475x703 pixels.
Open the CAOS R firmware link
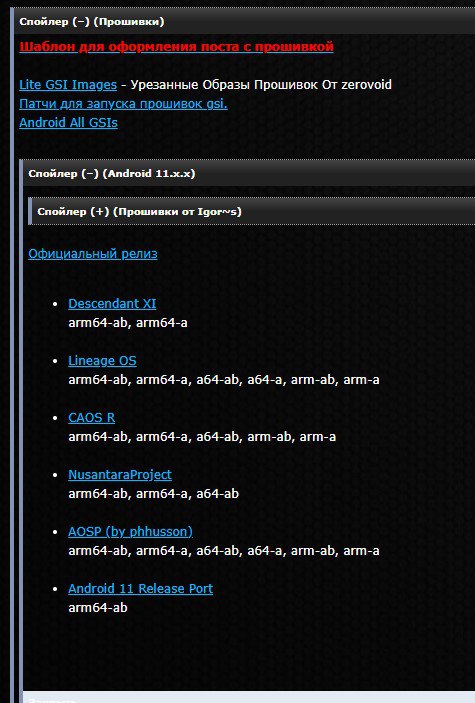[92, 418]
